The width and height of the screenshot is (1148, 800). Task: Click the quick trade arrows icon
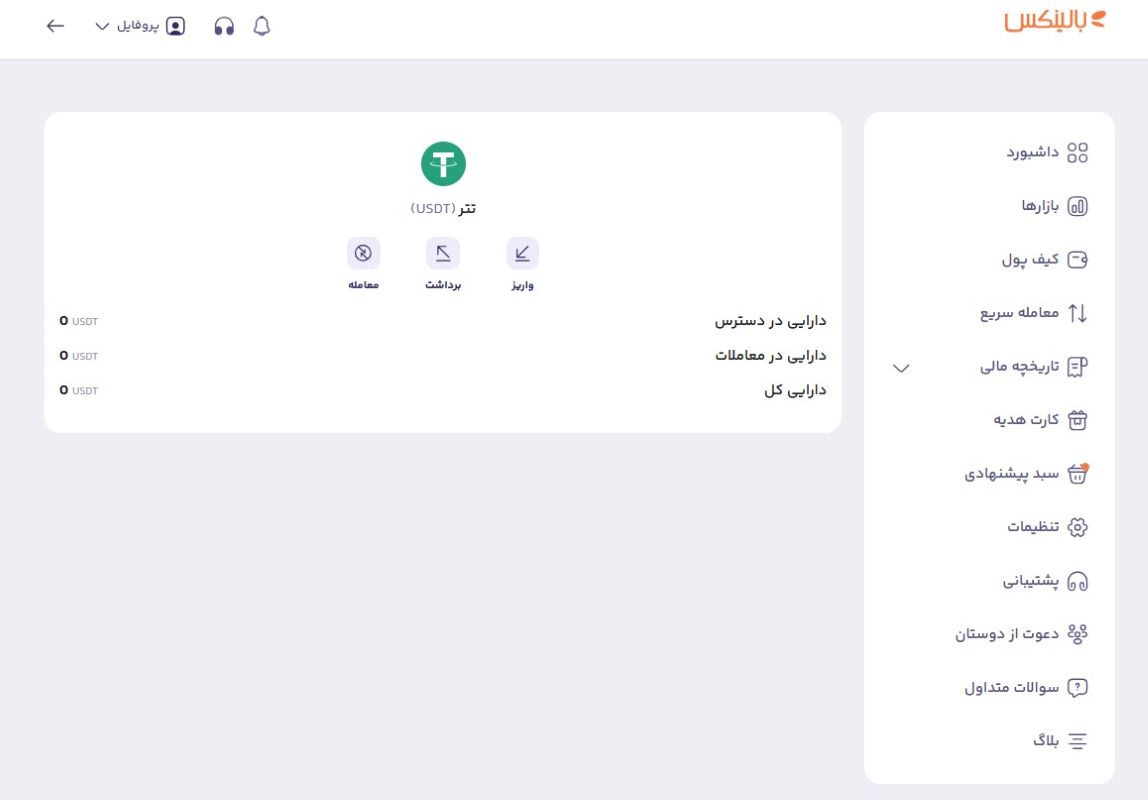1077,313
